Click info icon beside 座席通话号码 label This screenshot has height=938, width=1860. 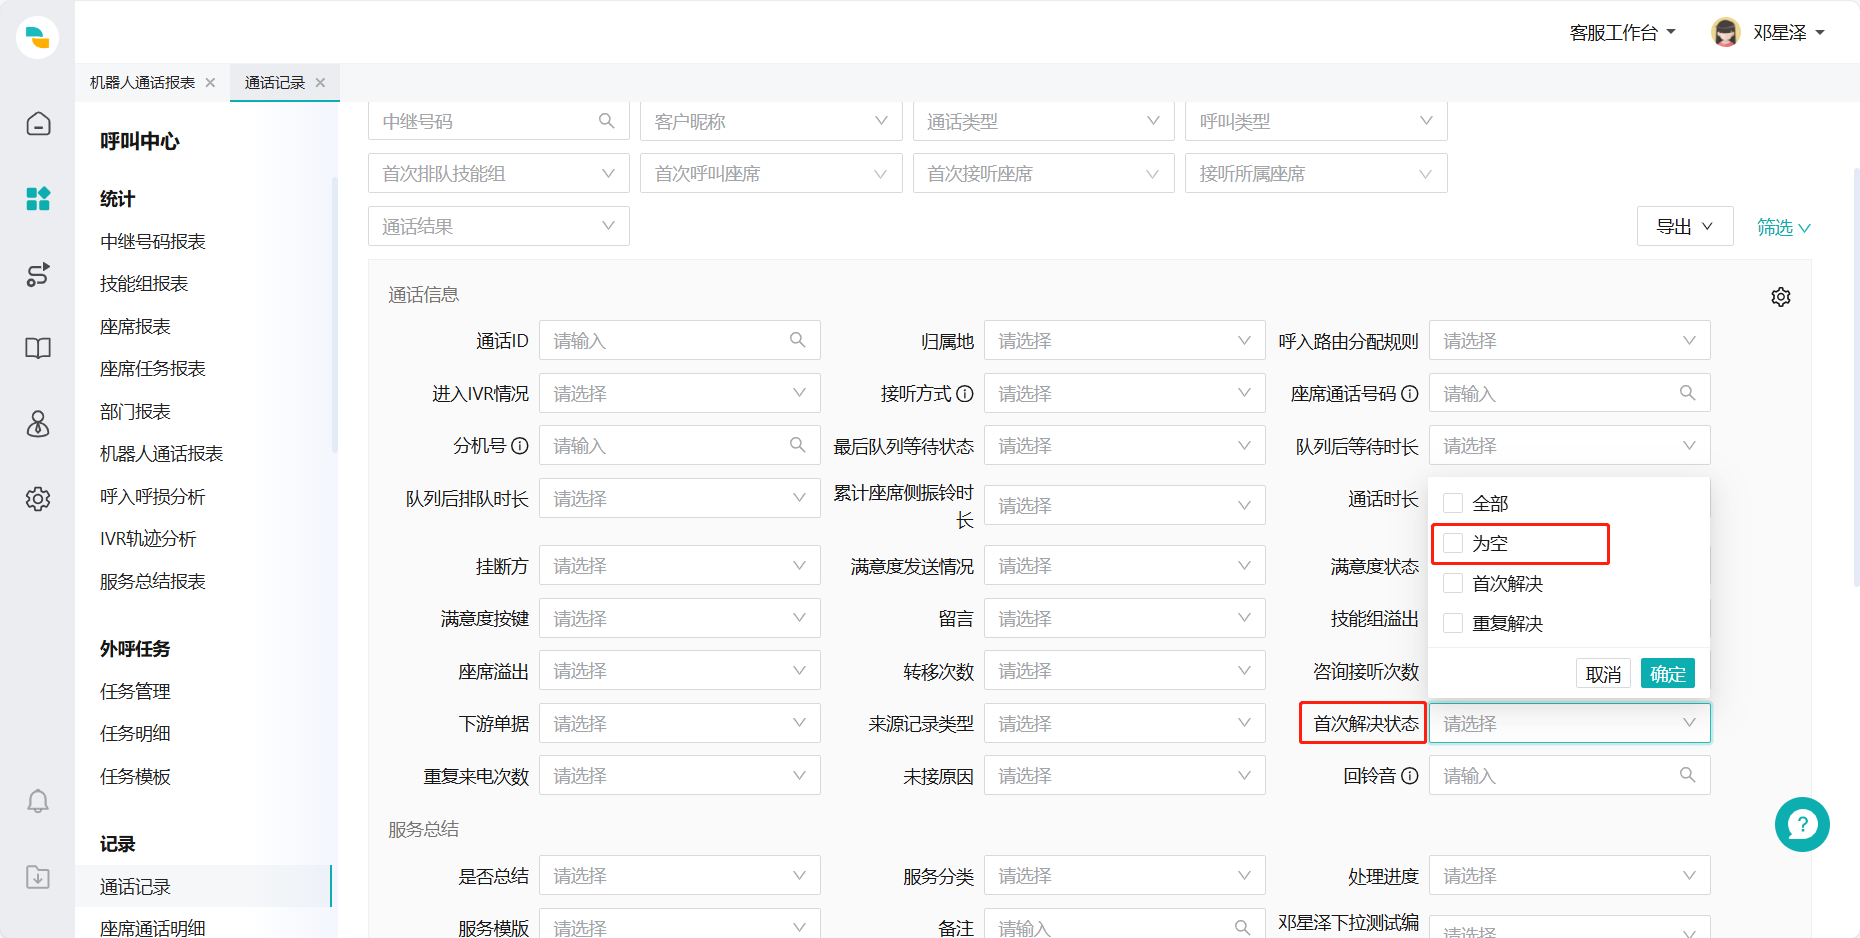click(1409, 394)
